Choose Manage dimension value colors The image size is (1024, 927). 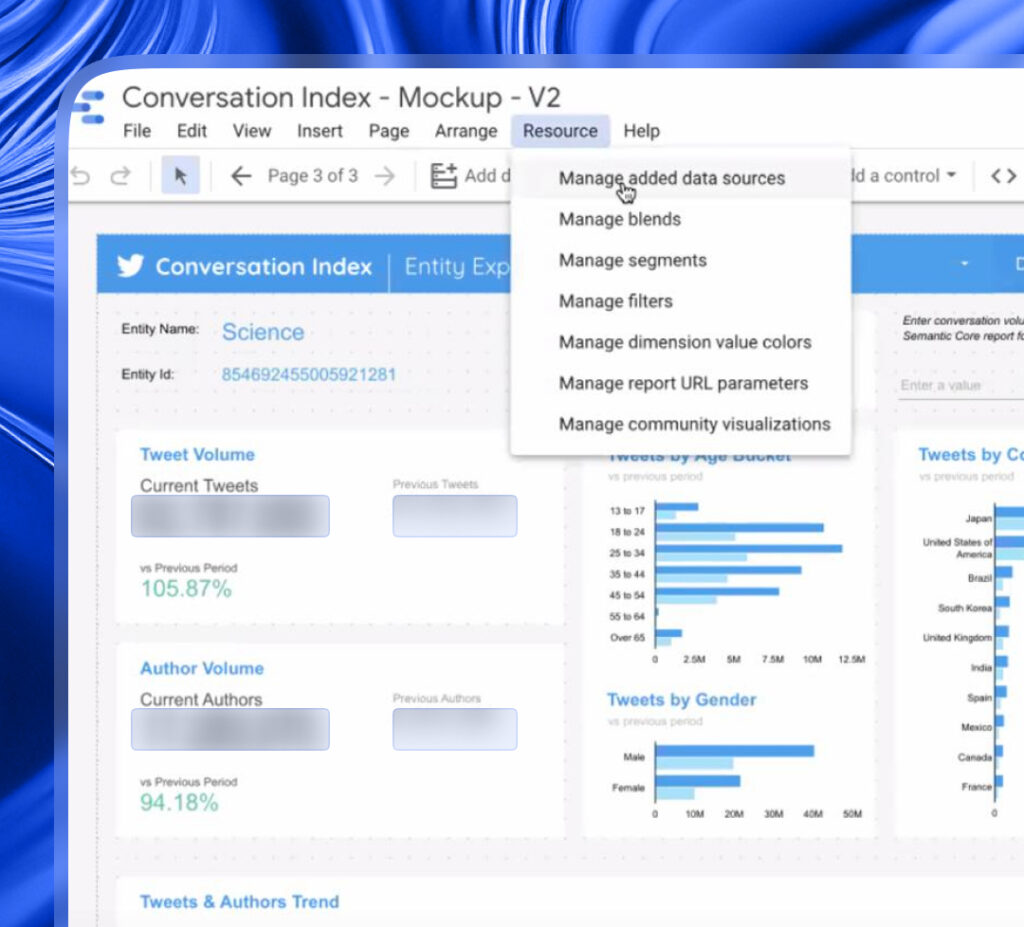click(681, 342)
